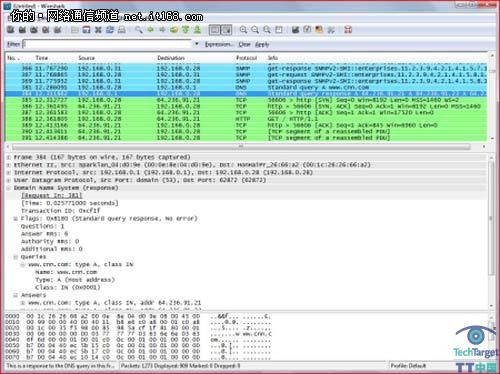This screenshot has height=374, width=500.
Task: Expand the Frame 384 tree node
Action: point(9,157)
